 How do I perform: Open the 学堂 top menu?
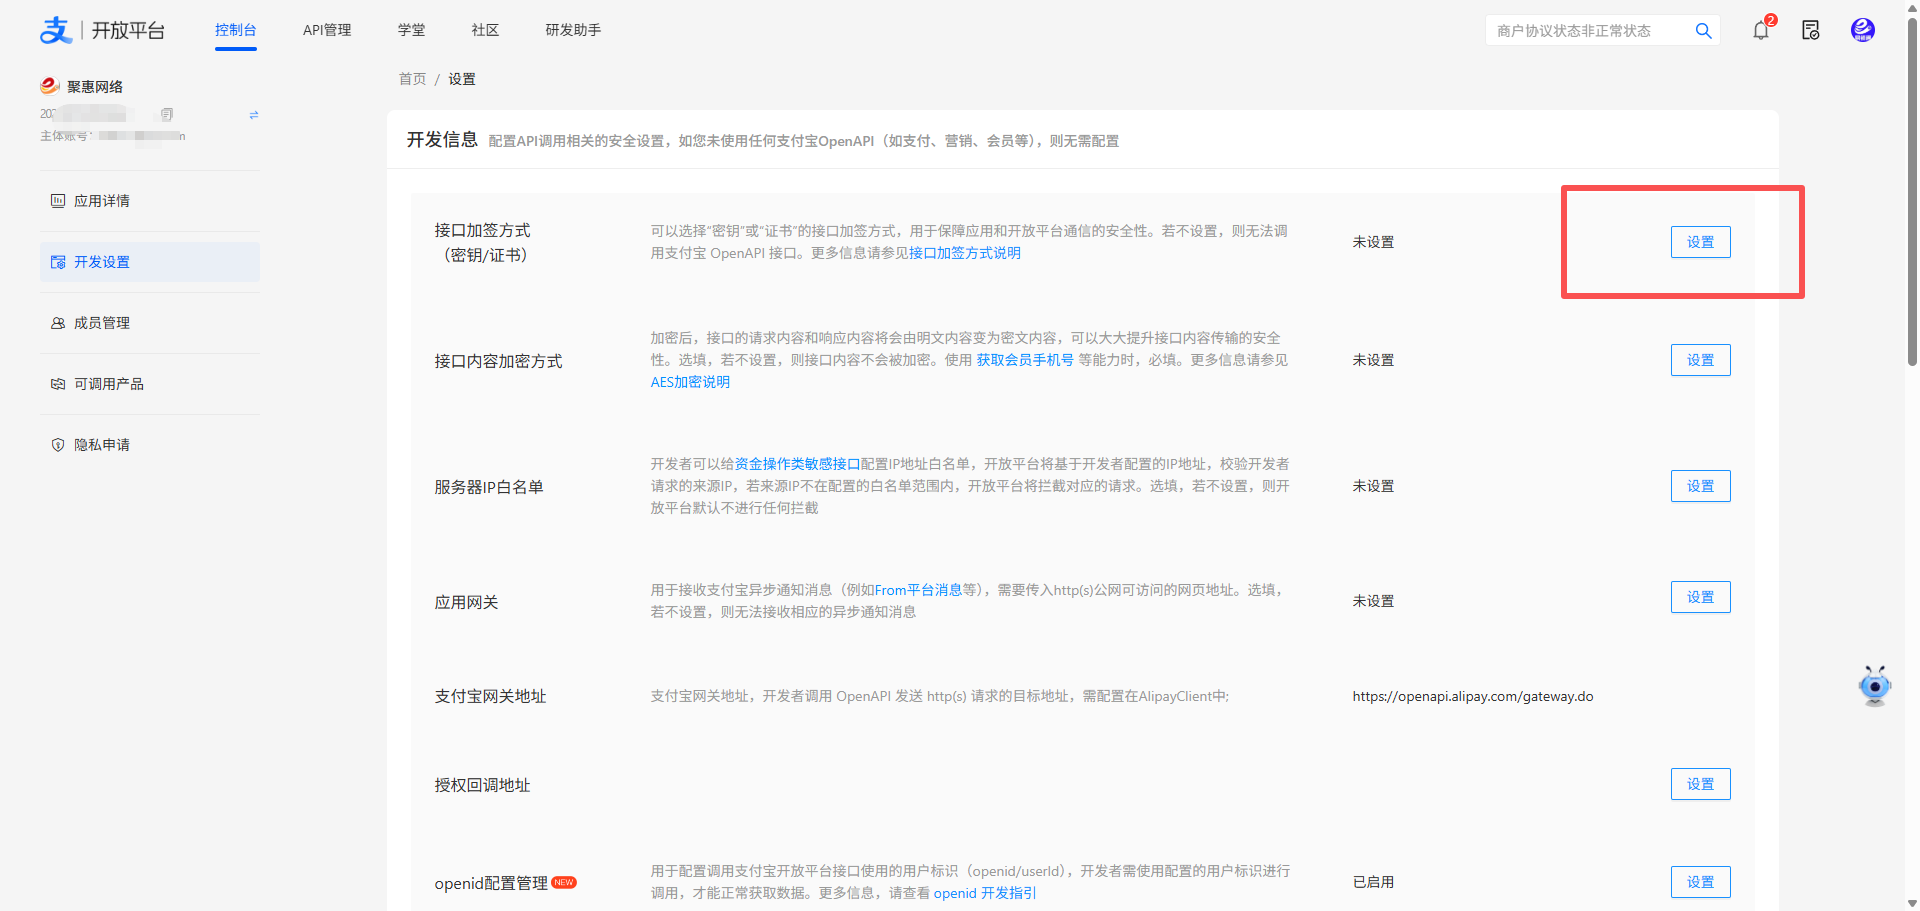[x=411, y=30]
